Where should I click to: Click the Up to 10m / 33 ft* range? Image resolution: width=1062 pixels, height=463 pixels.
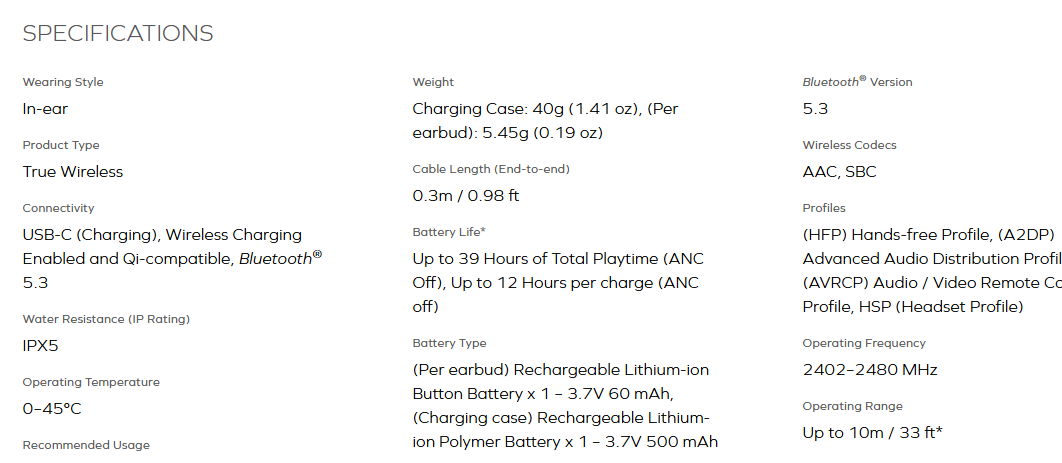click(x=872, y=433)
